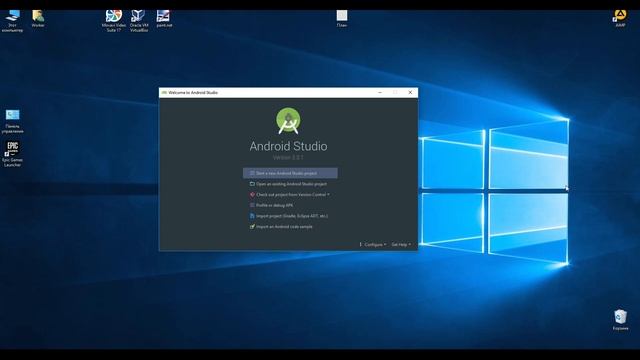Image resolution: width=640 pixels, height=360 pixels.
Task: Select the AIMP desktop shortcut
Action: 620,18
